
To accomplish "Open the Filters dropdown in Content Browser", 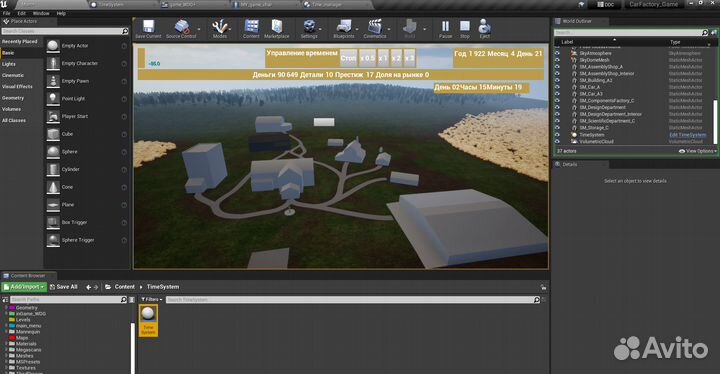I will tap(151, 300).
